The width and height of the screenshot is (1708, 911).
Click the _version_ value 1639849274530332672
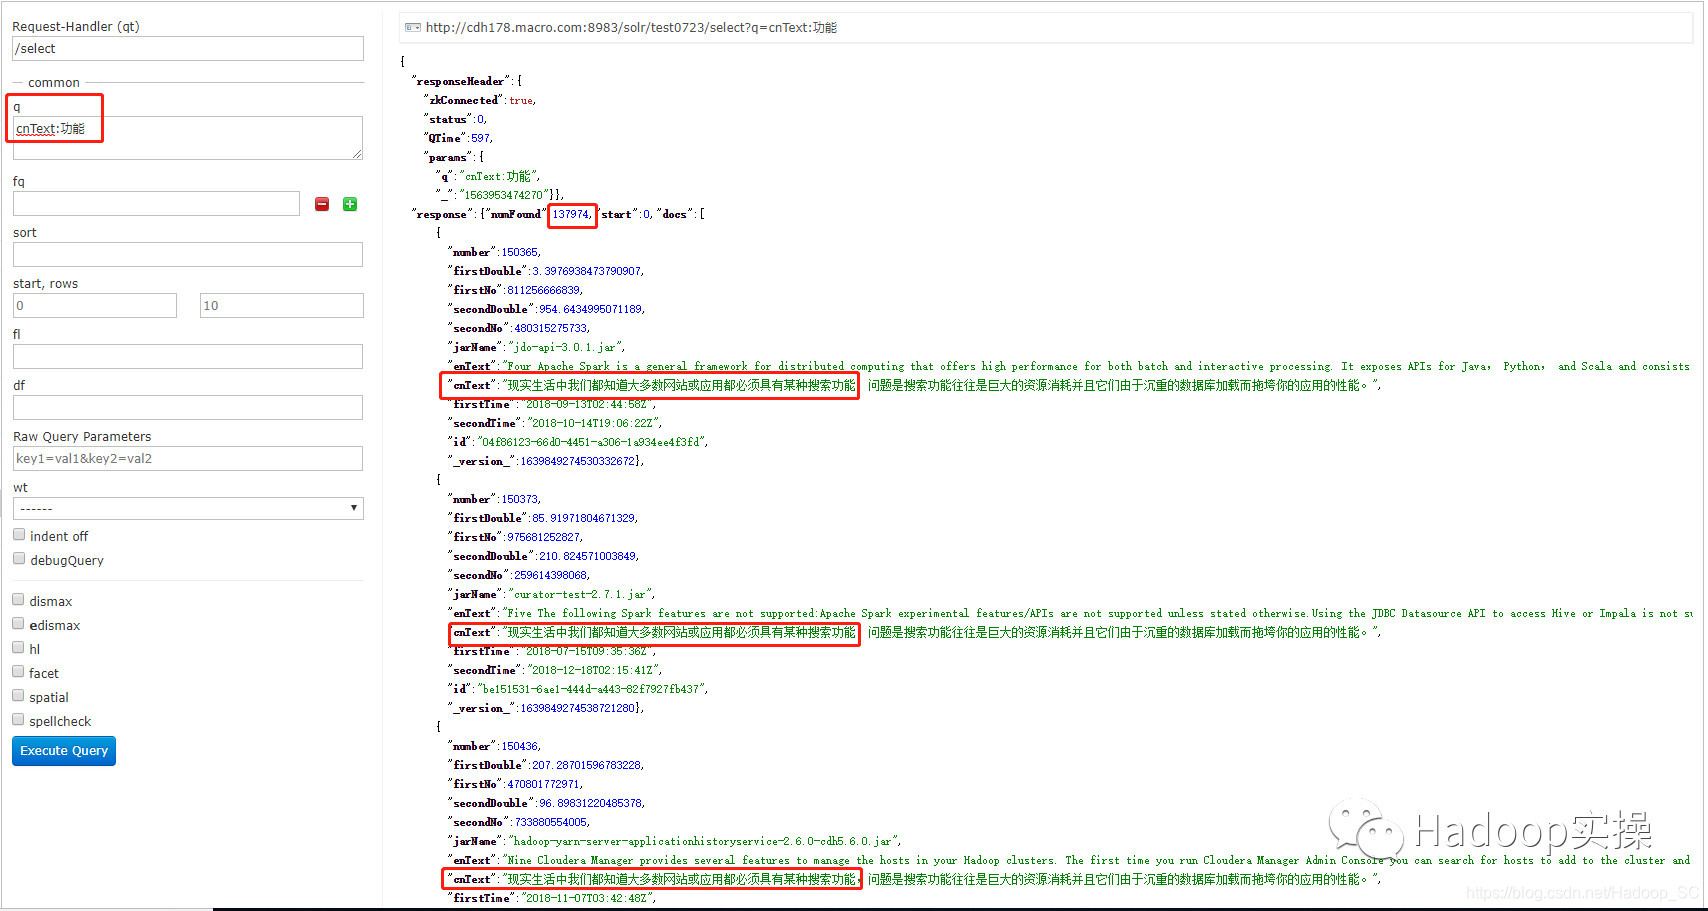(577, 461)
